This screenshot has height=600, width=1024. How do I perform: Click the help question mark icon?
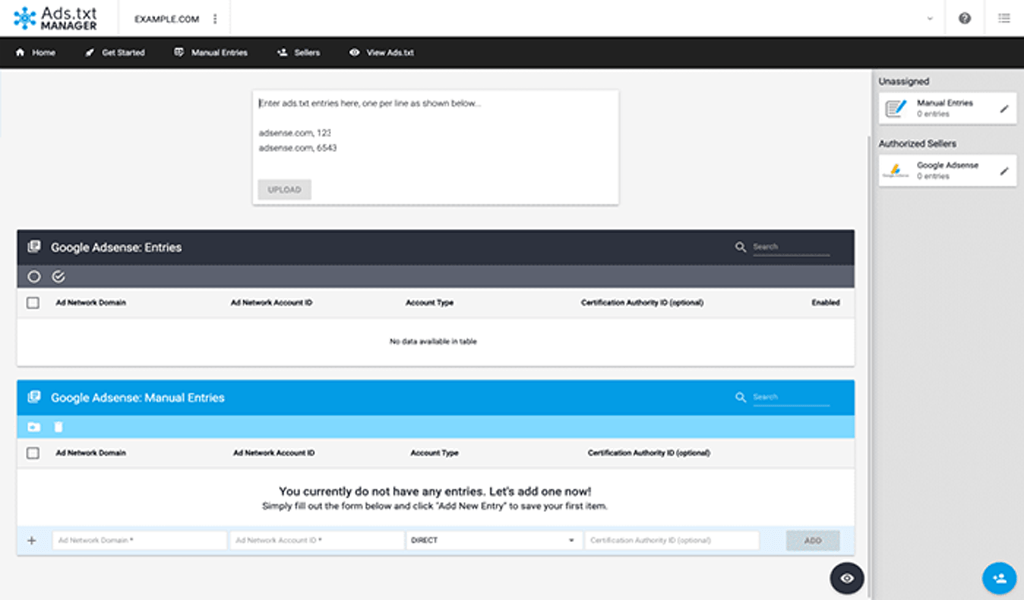tap(964, 18)
